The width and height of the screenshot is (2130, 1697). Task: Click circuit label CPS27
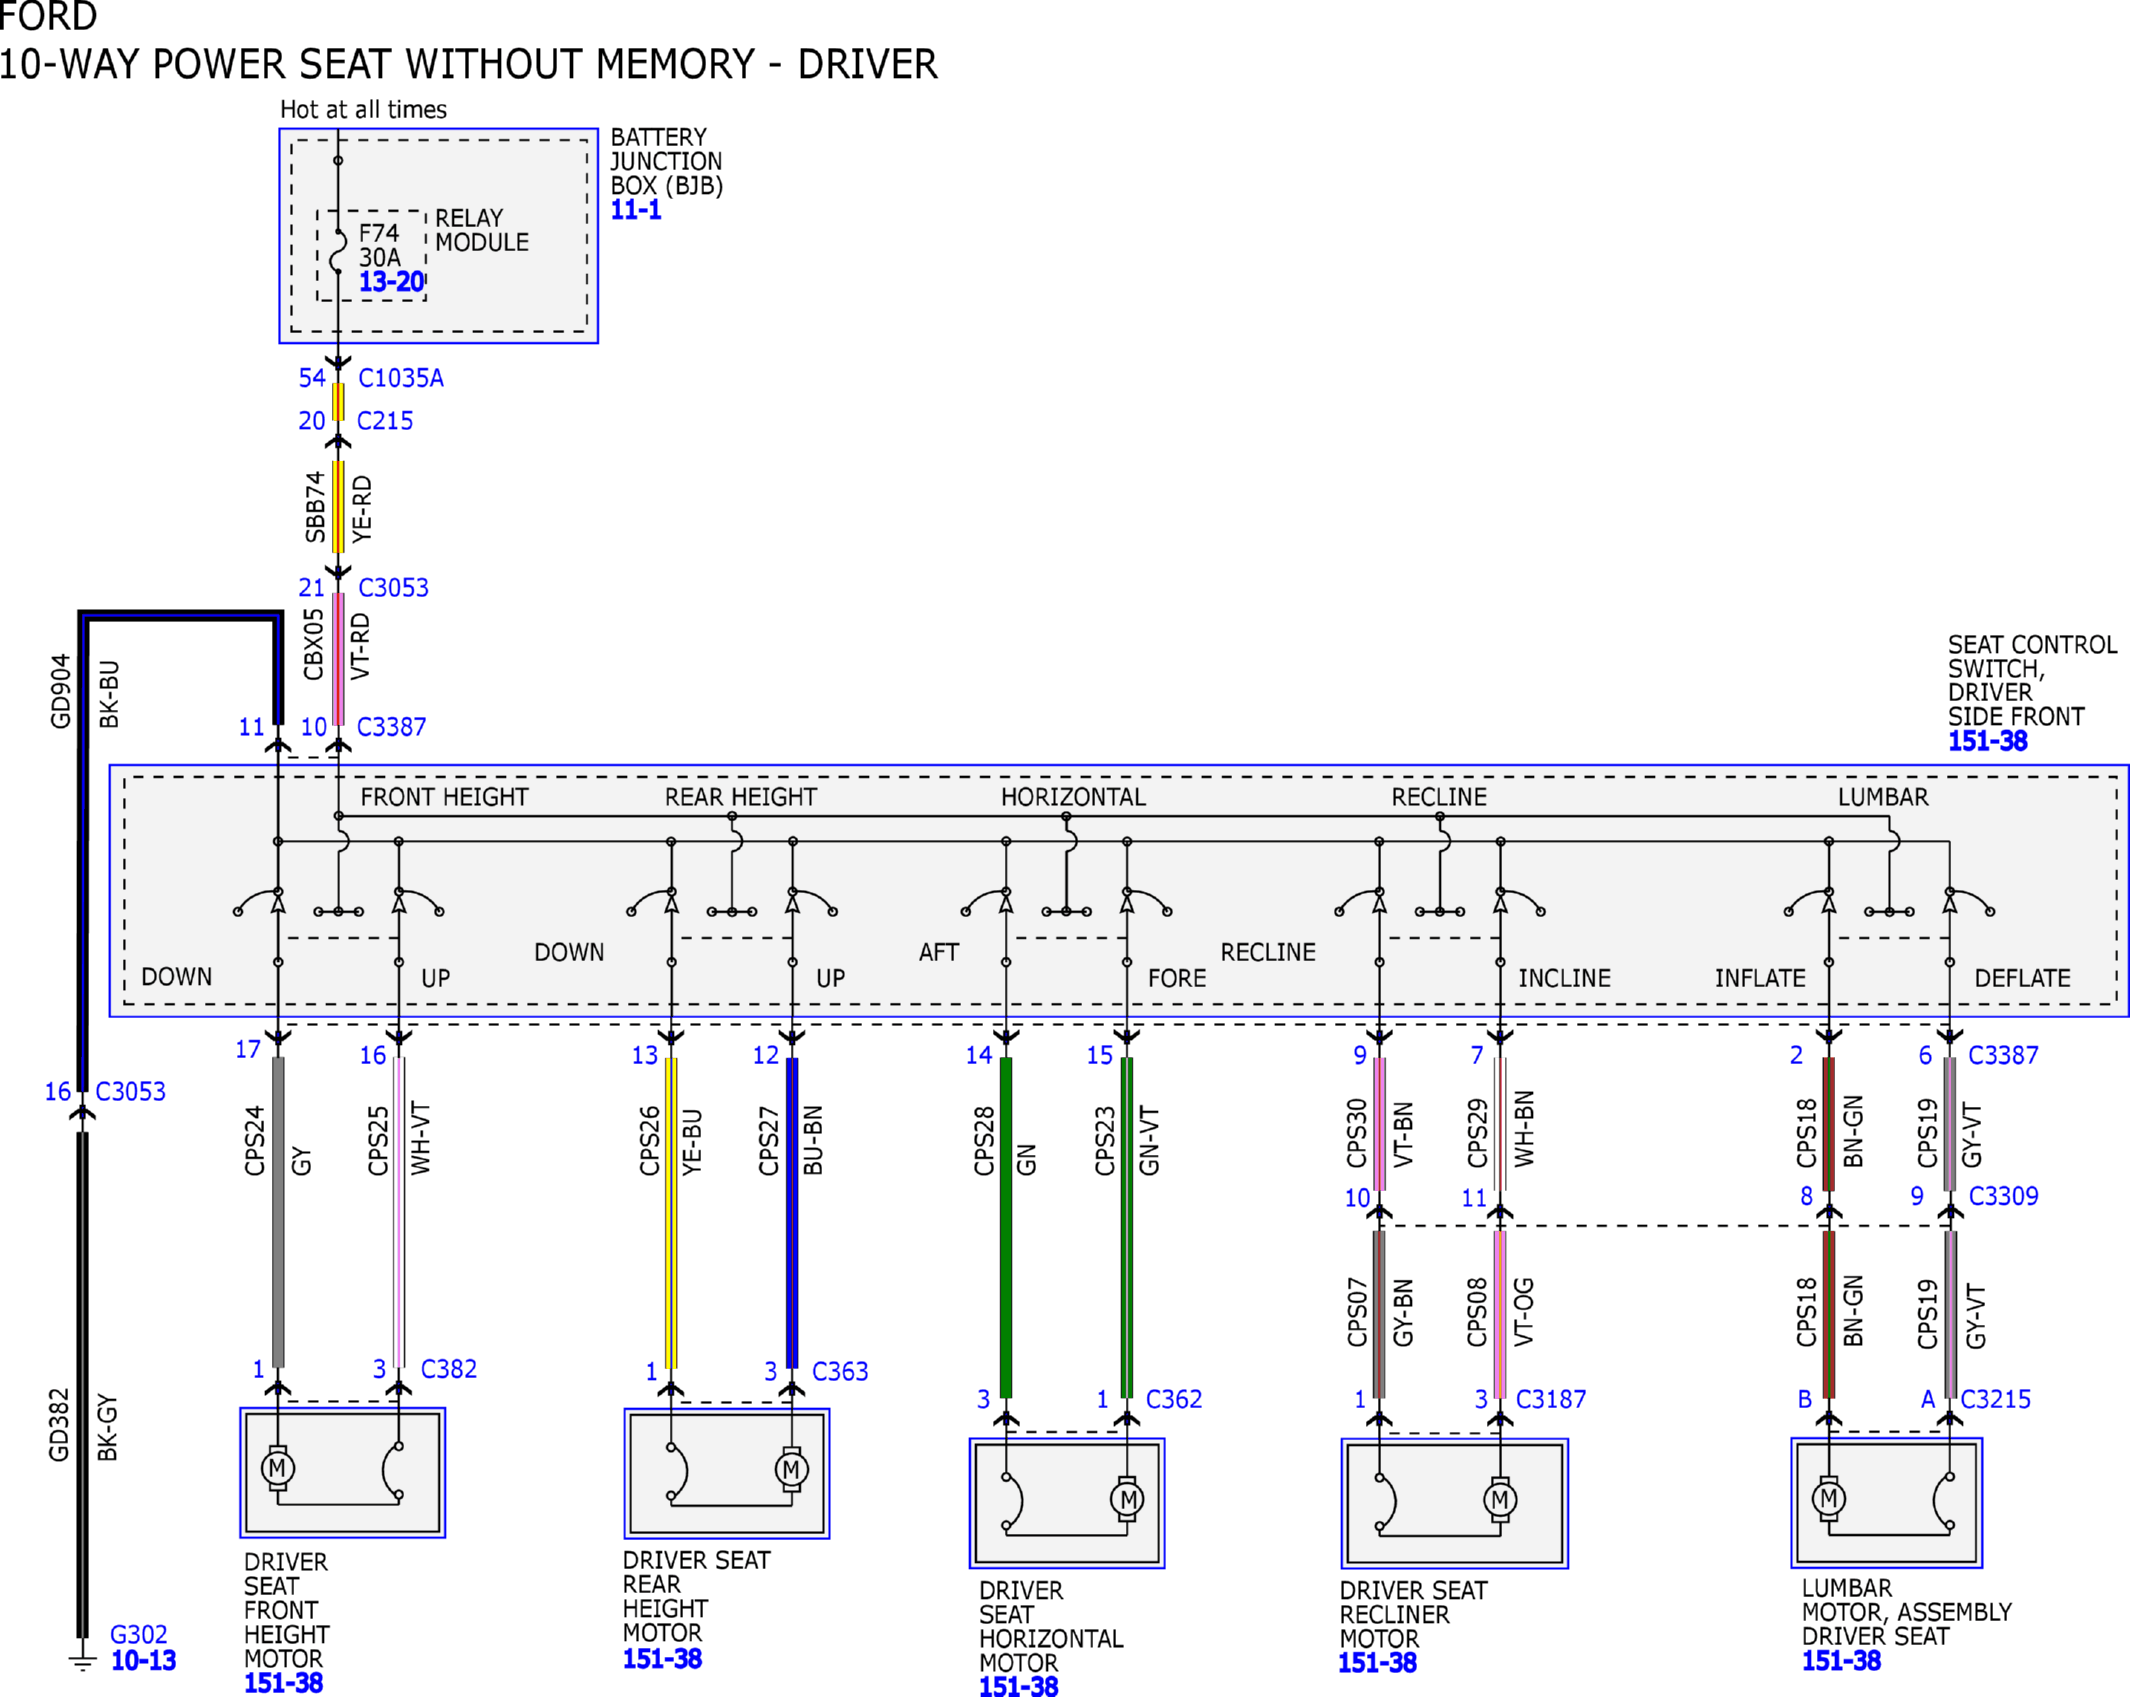click(768, 1141)
